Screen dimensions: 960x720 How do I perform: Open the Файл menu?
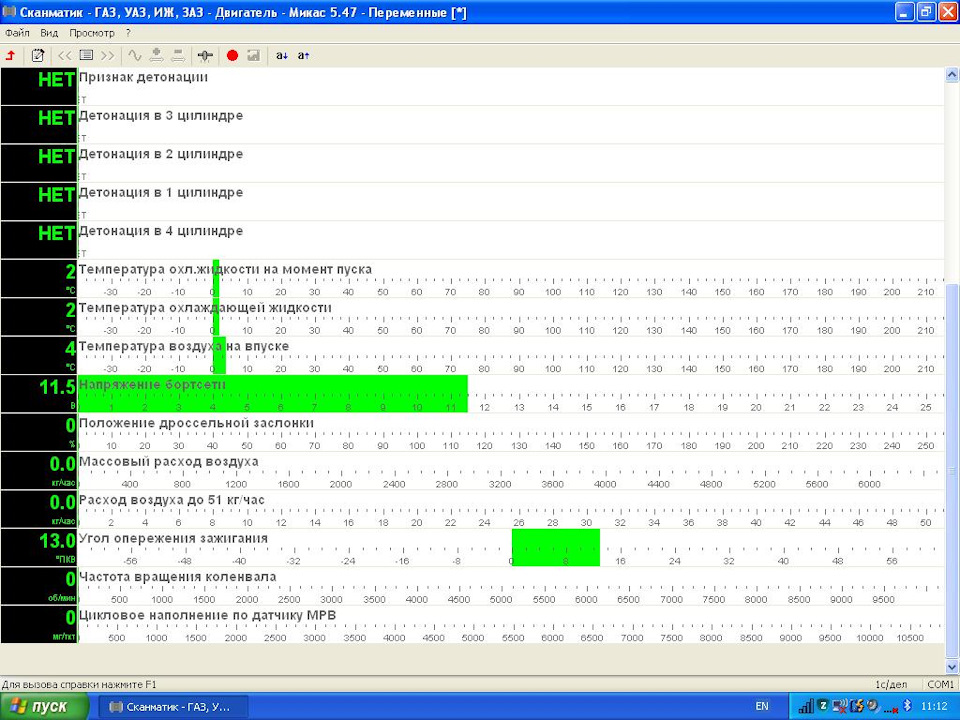pyautogui.click(x=17, y=33)
